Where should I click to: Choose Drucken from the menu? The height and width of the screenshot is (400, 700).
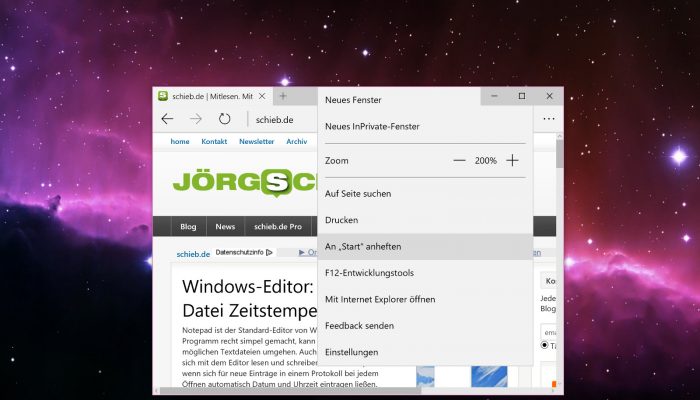point(425,220)
